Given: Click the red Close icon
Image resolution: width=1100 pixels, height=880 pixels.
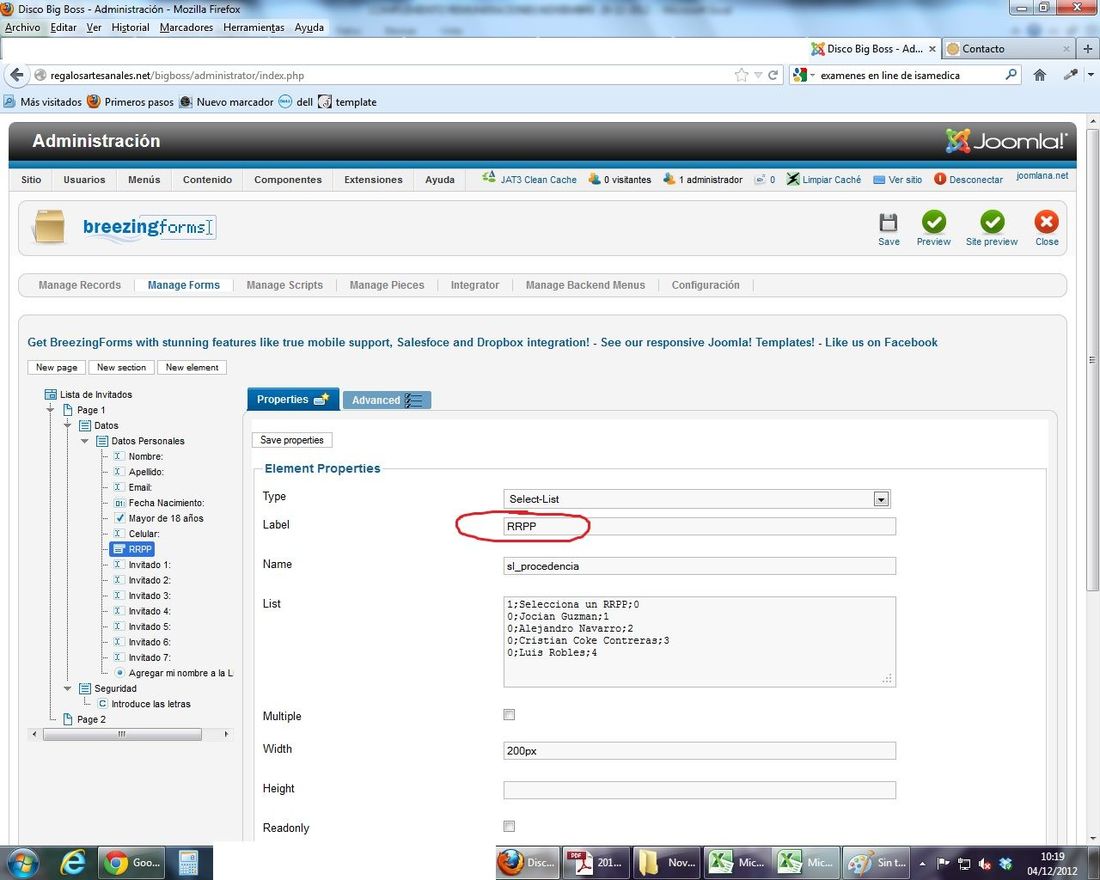Looking at the screenshot, I should click(x=1046, y=222).
